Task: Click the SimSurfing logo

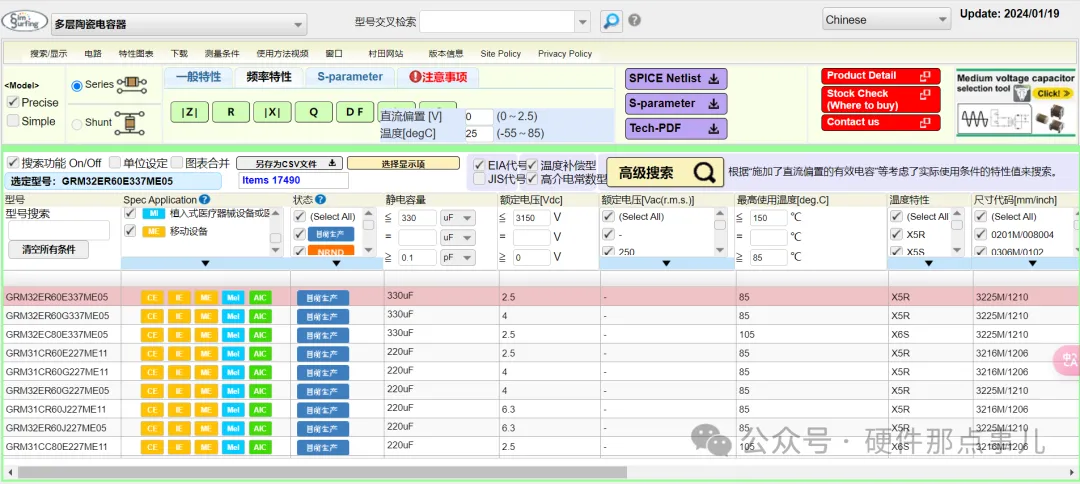Action: (24, 20)
